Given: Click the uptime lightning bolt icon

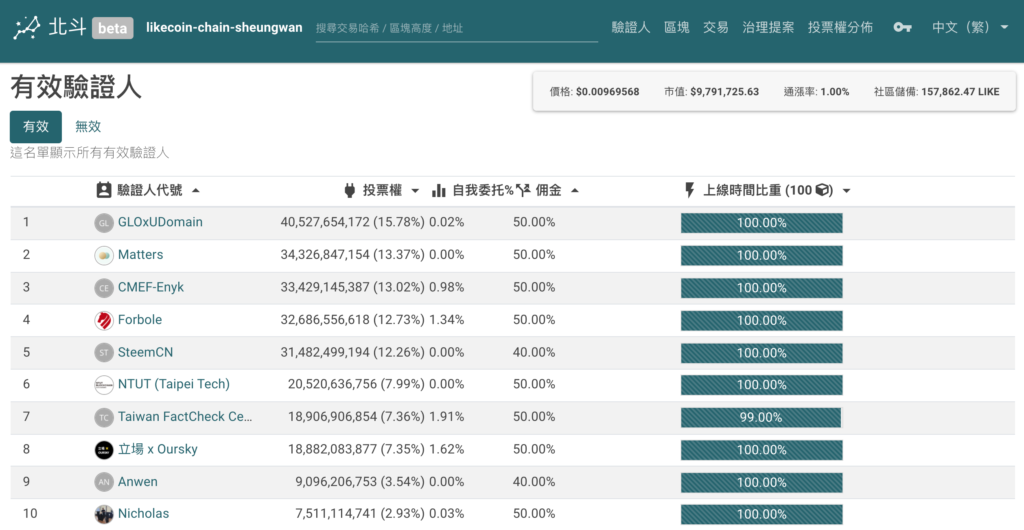Looking at the screenshot, I should click(x=690, y=191).
